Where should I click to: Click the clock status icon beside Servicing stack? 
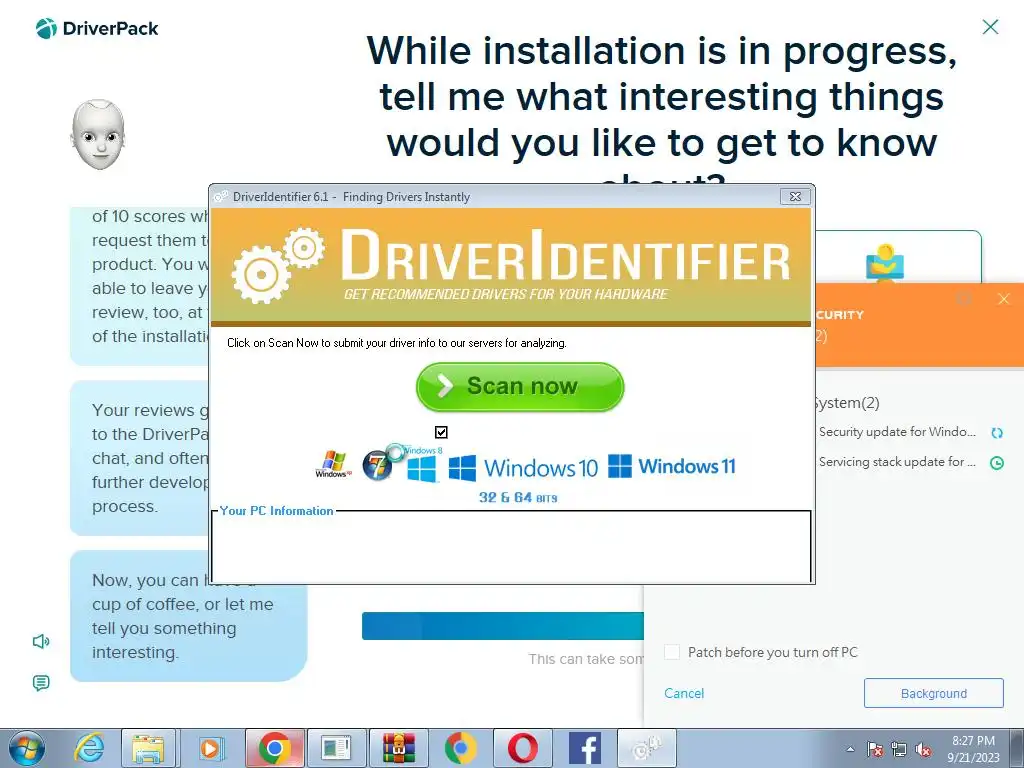point(997,463)
